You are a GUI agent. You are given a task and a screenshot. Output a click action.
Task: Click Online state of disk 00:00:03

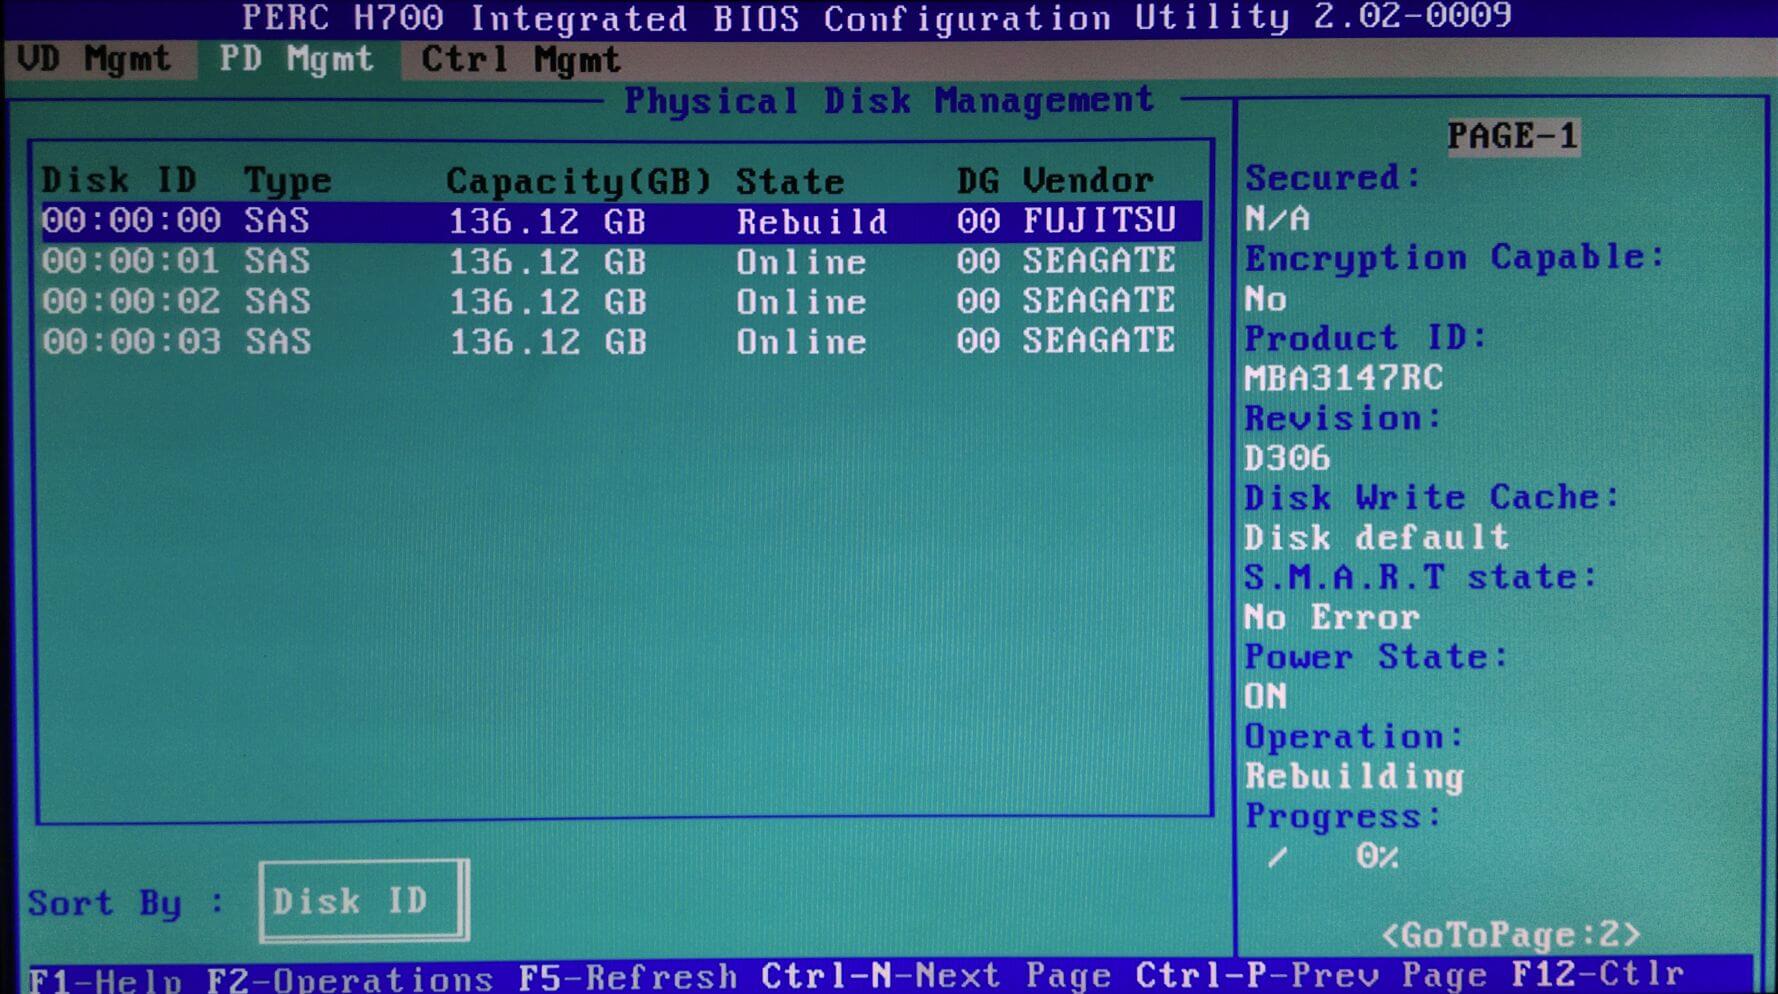(x=801, y=342)
